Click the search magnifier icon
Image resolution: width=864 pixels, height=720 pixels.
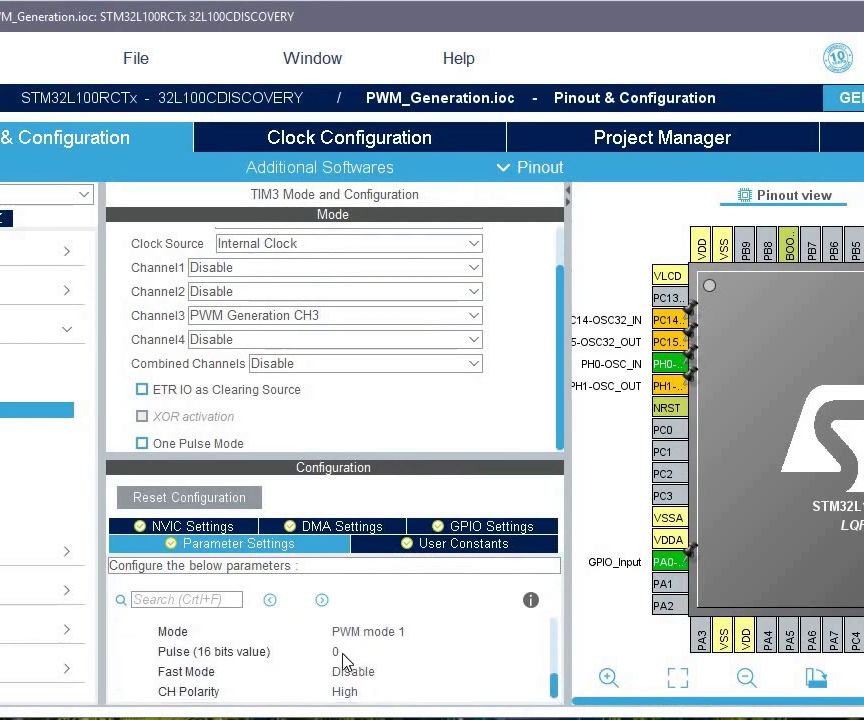click(121, 600)
